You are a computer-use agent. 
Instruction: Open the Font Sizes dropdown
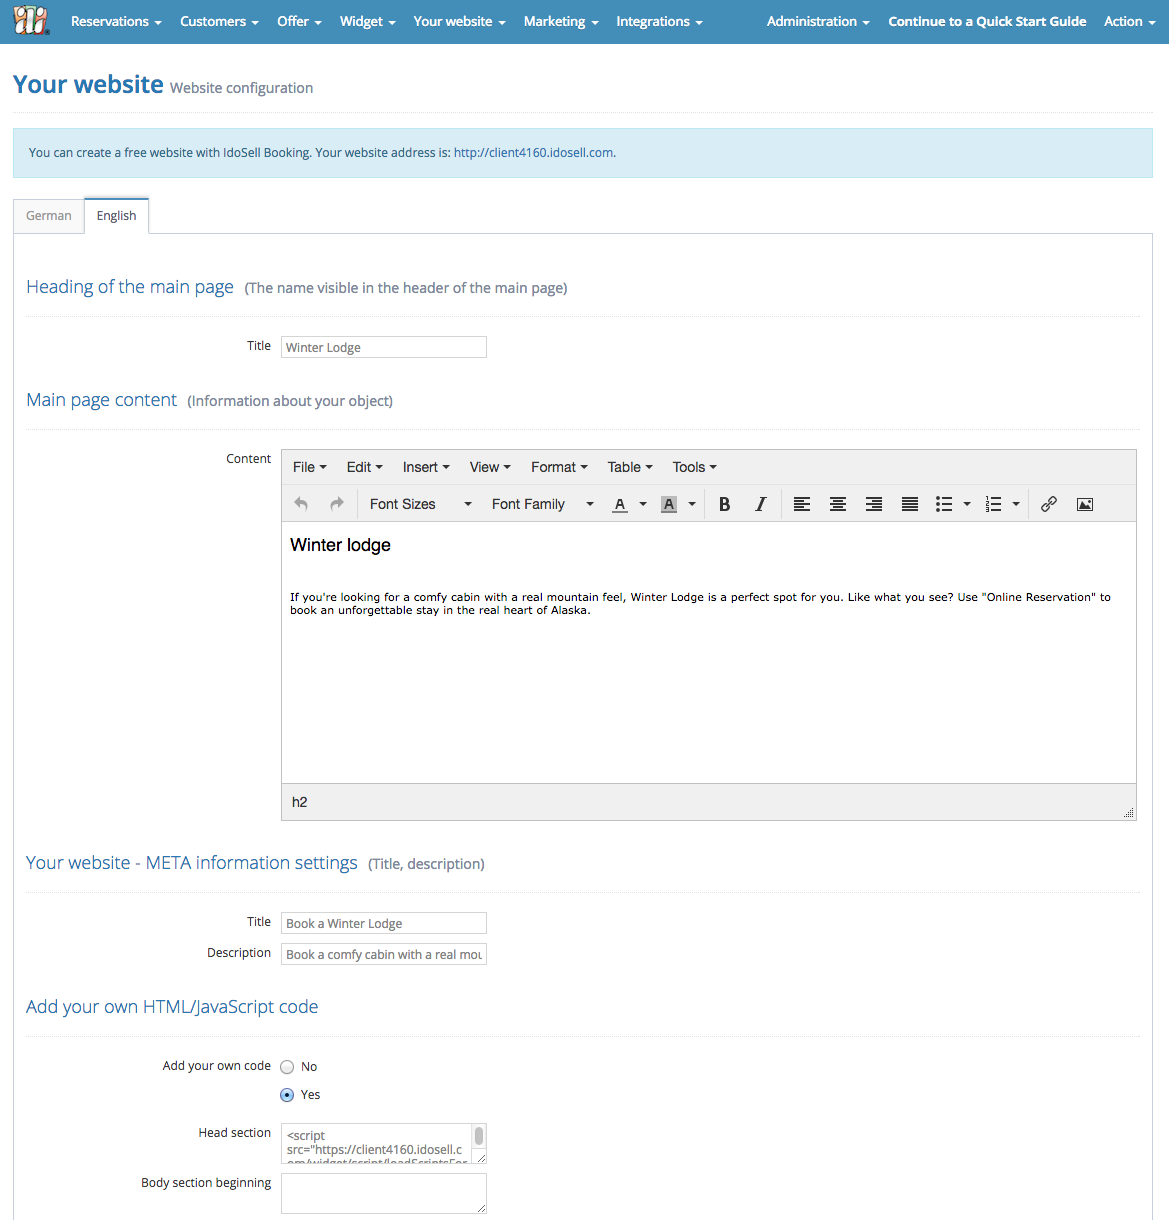420,504
